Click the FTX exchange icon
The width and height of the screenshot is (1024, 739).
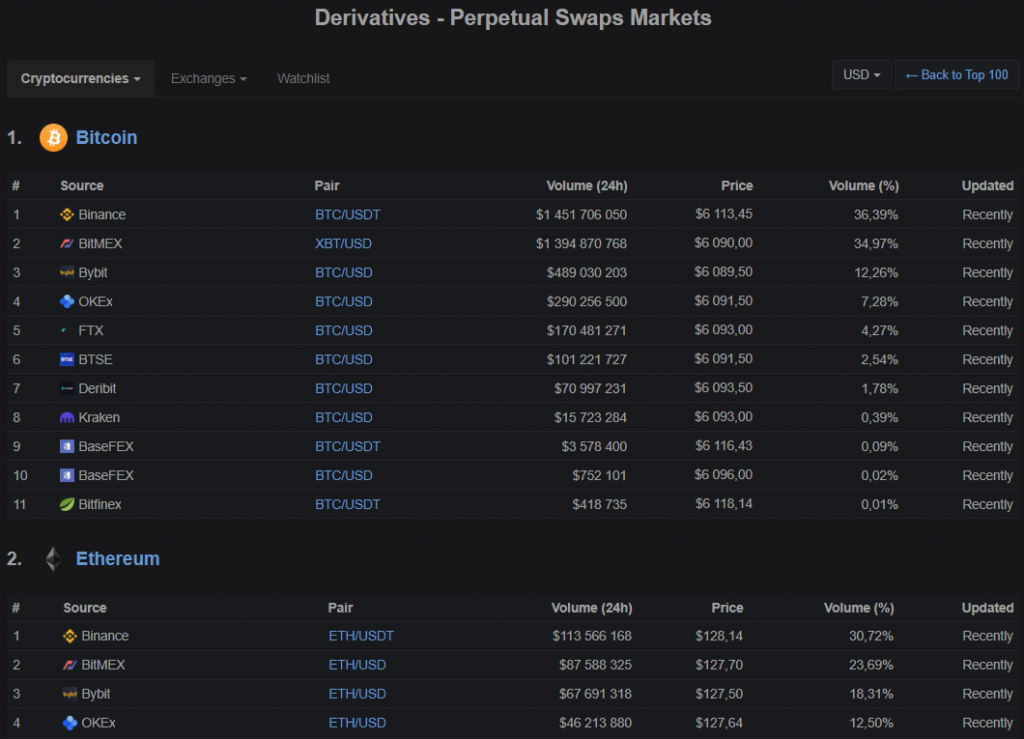(x=62, y=330)
